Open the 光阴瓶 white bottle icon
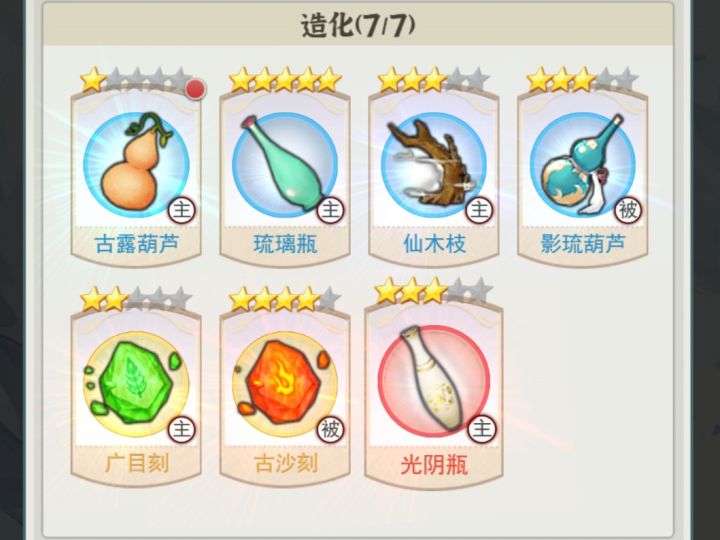720x540 pixels. pyautogui.click(x=434, y=382)
